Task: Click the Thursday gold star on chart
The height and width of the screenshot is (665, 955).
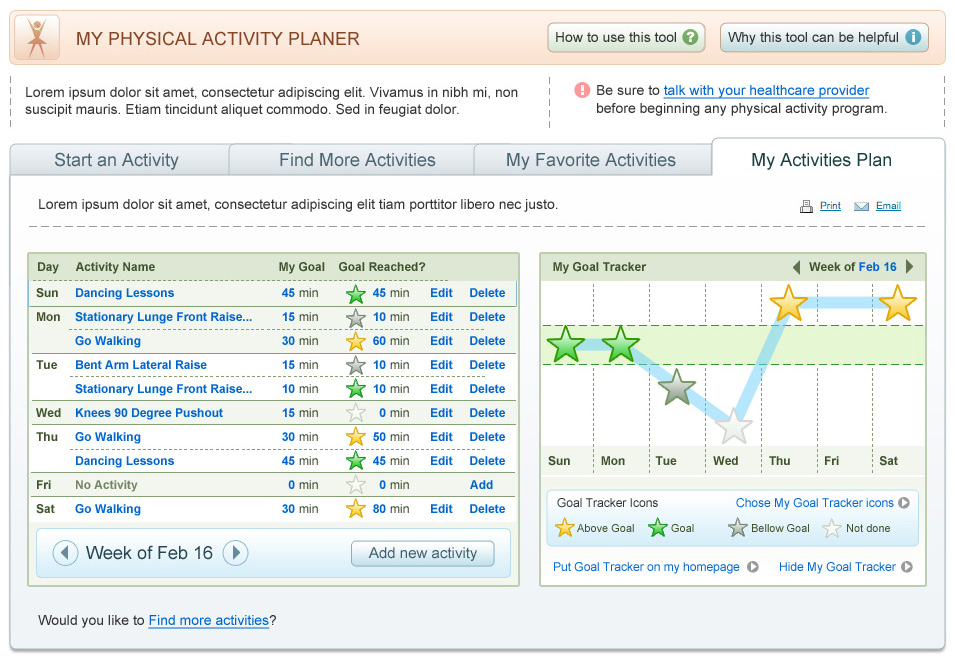Action: tap(788, 303)
